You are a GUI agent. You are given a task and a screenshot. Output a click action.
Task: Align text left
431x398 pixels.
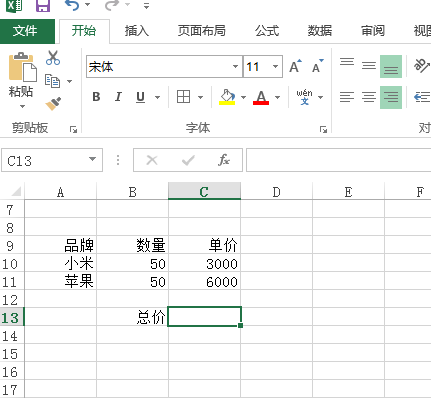(347, 97)
